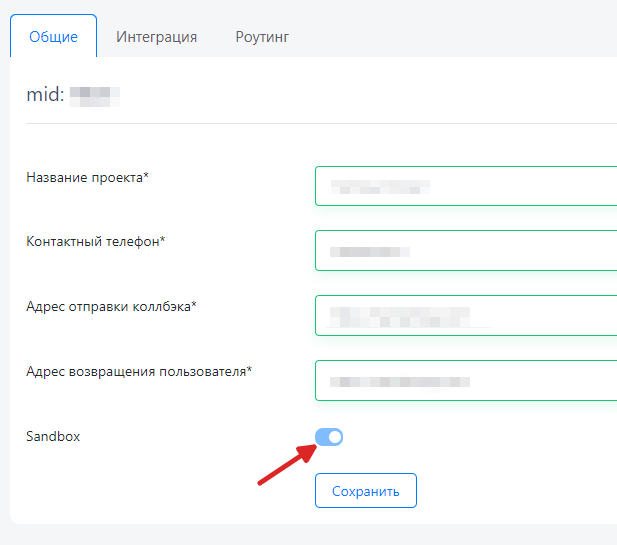Switch to the Общие tab
Image resolution: width=617 pixels, height=545 pixels.
click(53, 37)
